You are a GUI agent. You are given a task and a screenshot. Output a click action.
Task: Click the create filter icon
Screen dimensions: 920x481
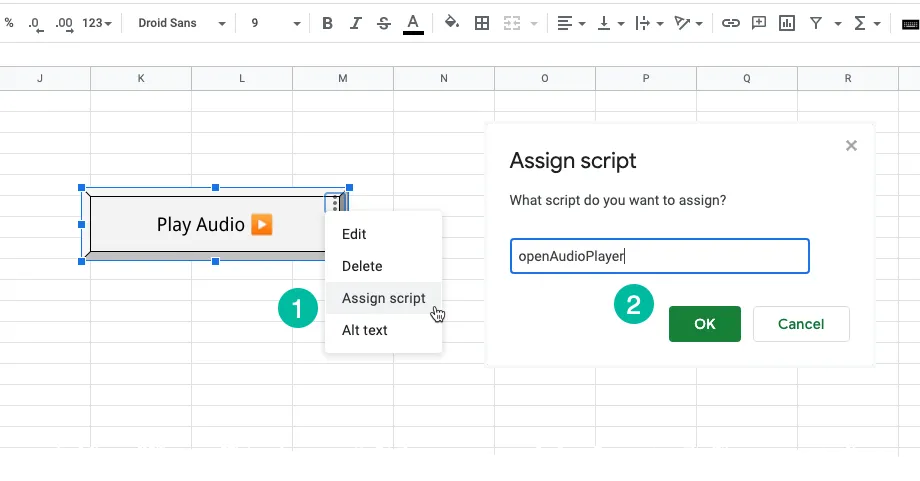coord(816,23)
